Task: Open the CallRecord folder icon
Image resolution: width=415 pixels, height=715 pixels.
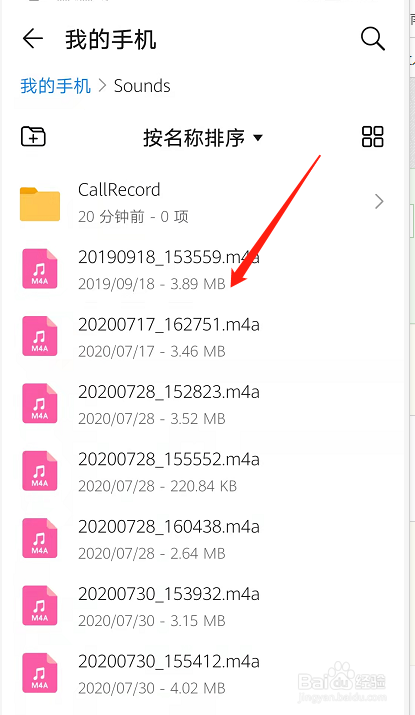Action: point(40,203)
